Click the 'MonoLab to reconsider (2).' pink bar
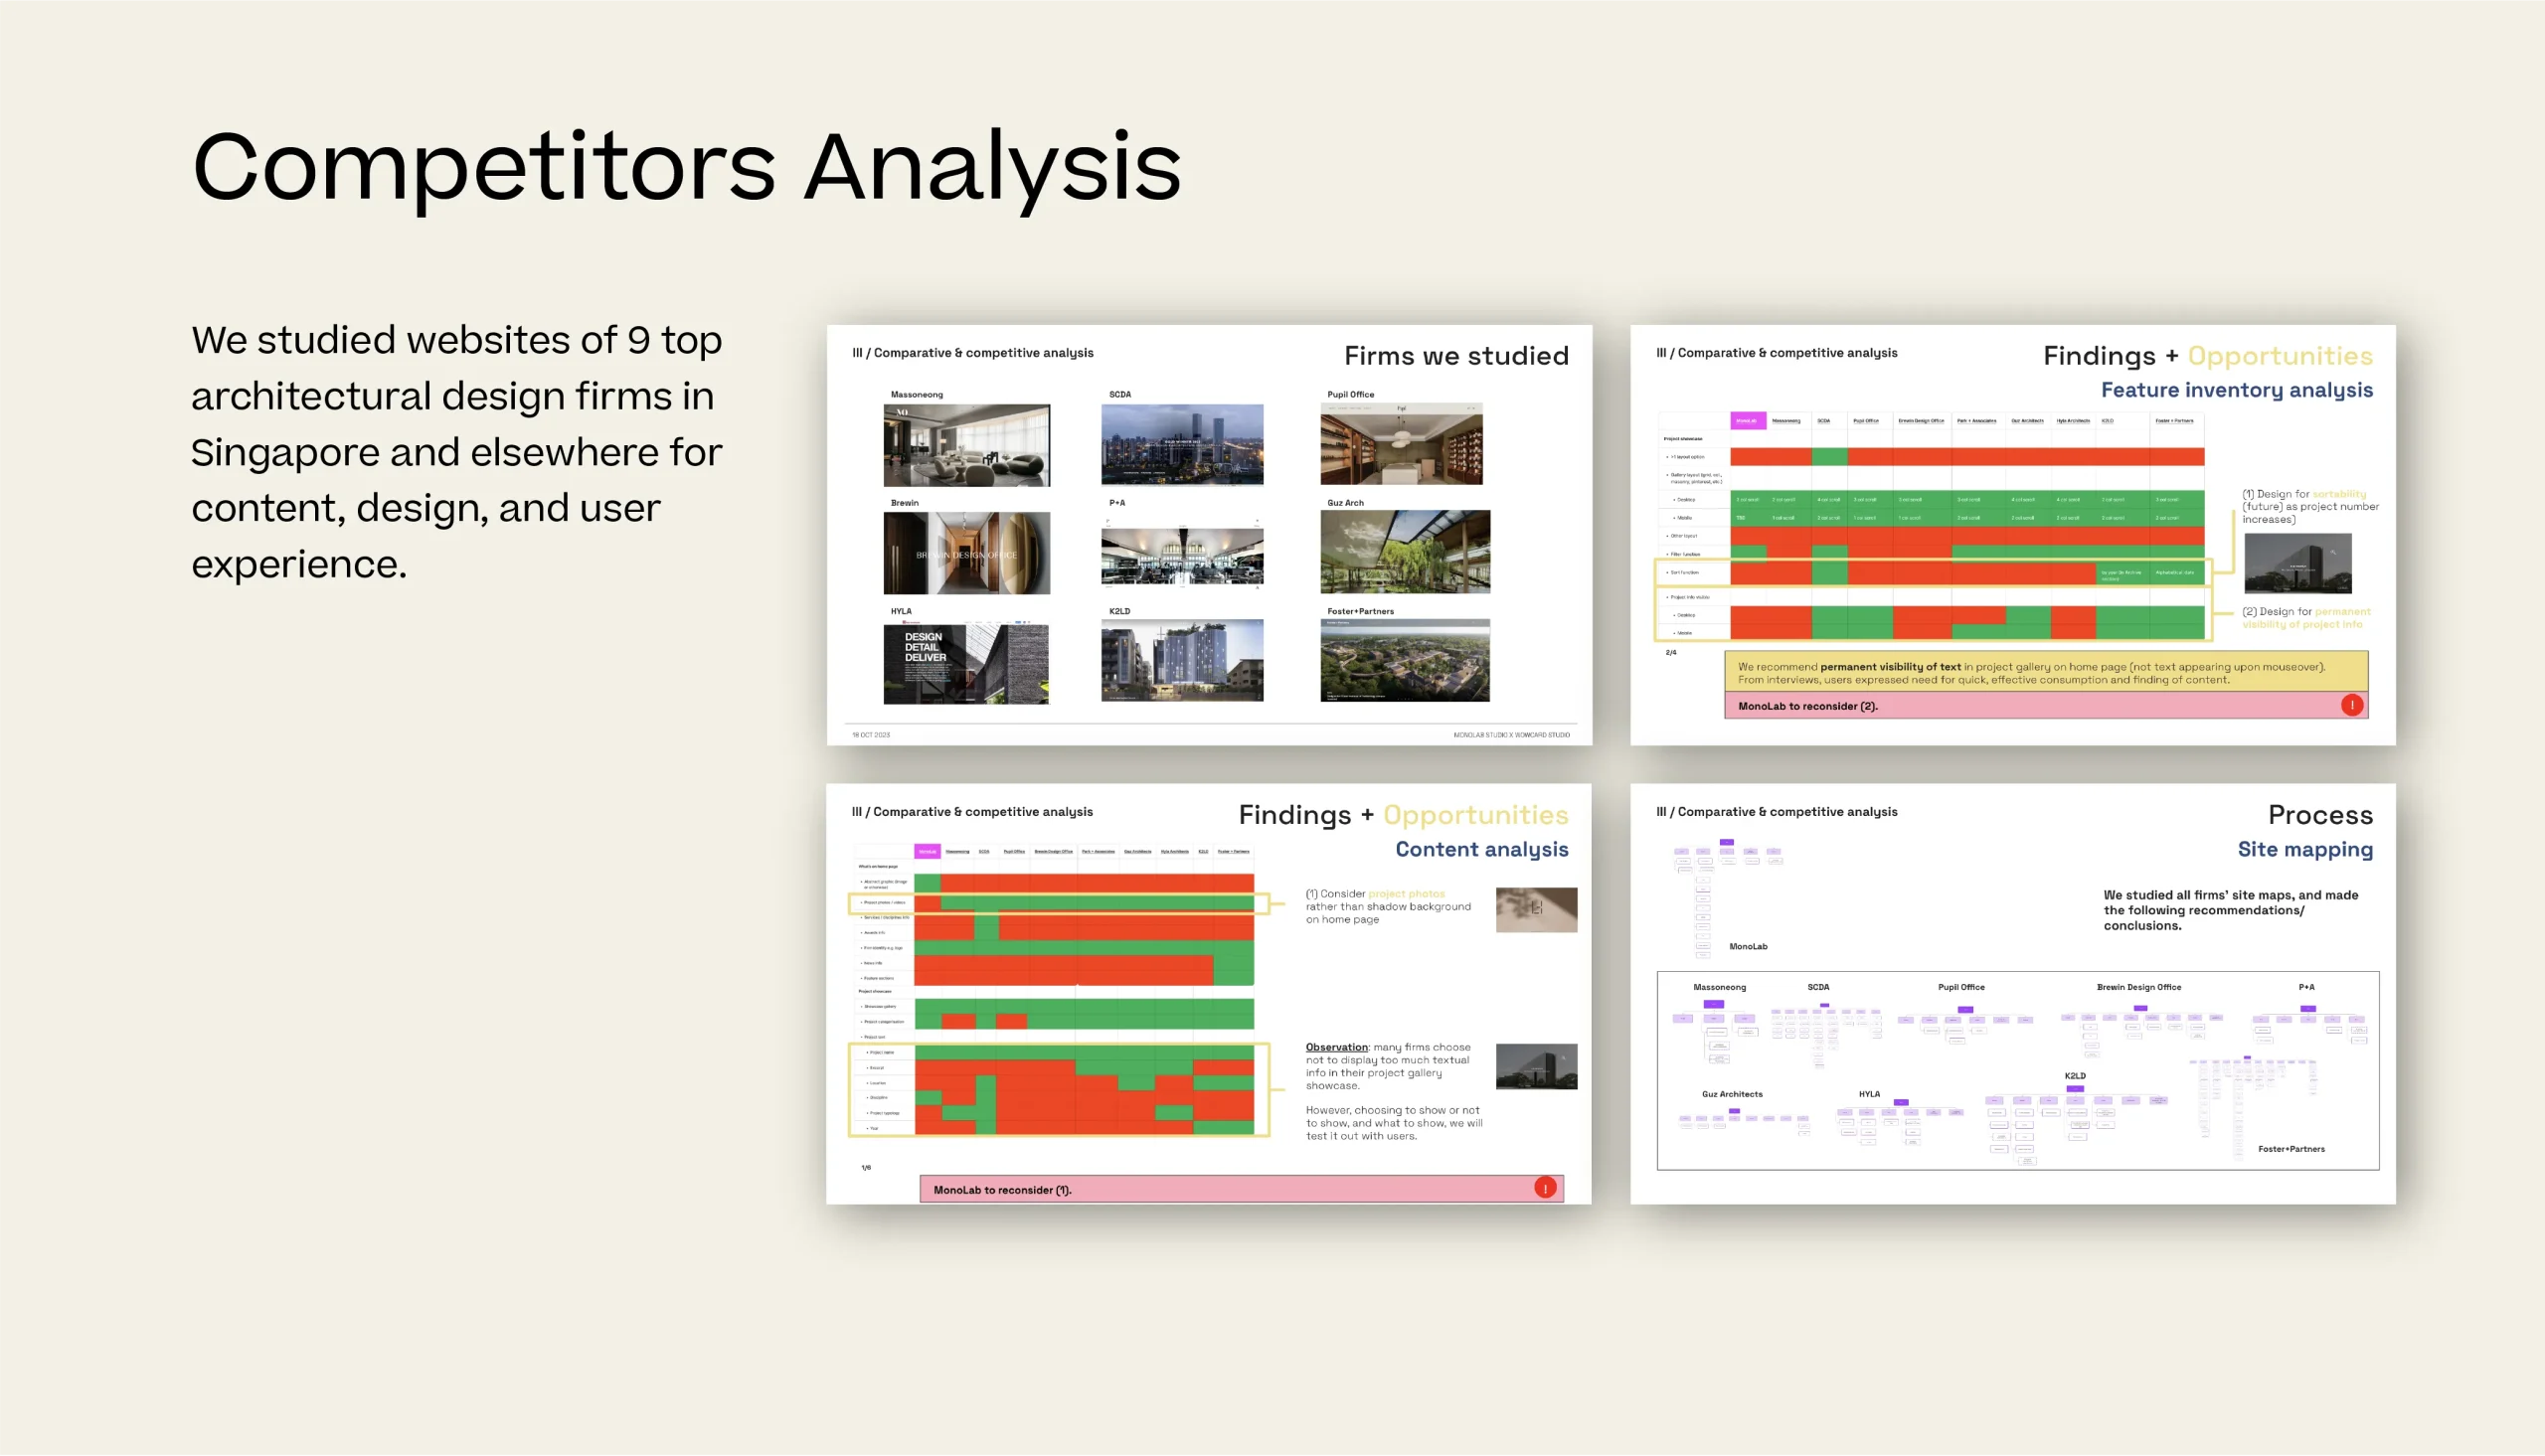 tap(2046, 705)
